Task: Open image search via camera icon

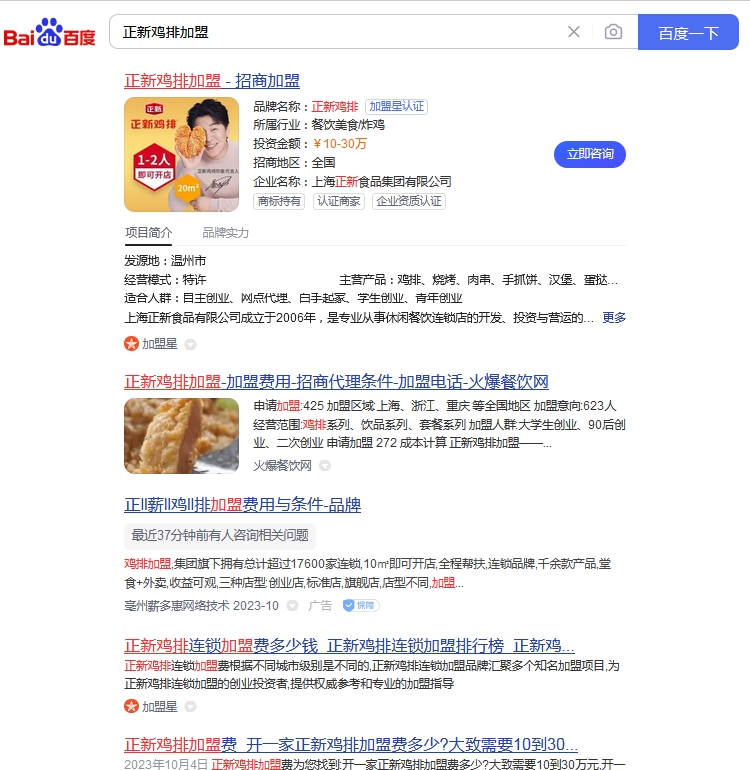Action: coord(613,32)
